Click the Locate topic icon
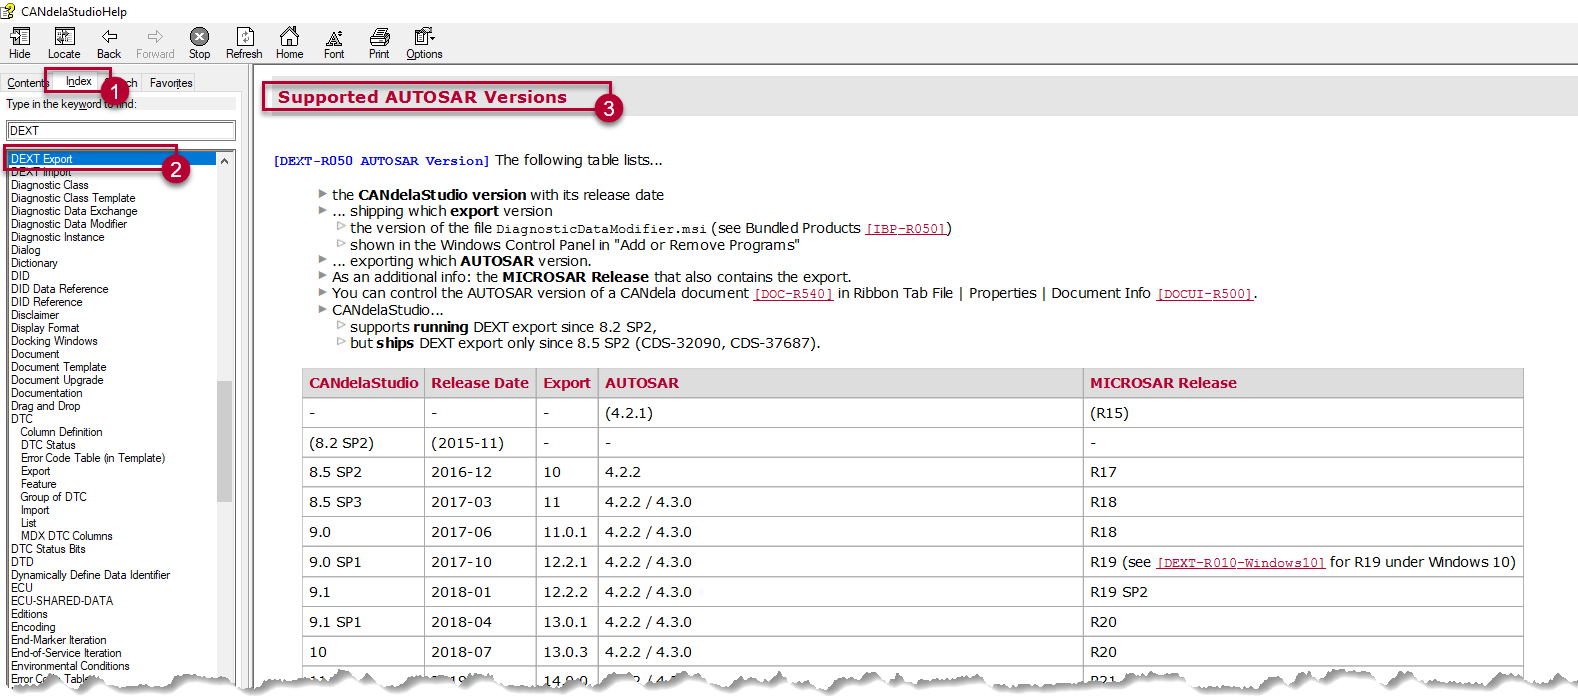This screenshot has height=696, width=1578. click(64, 43)
